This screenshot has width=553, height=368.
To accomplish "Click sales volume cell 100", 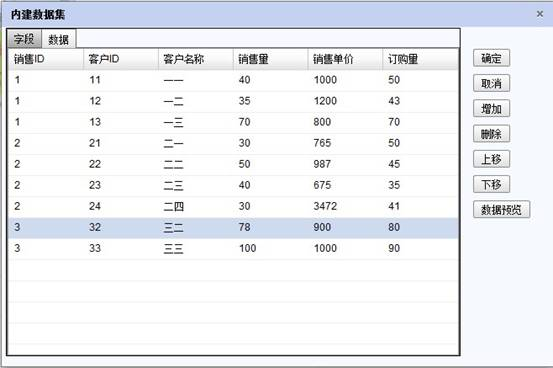I will (x=271, y=248).
